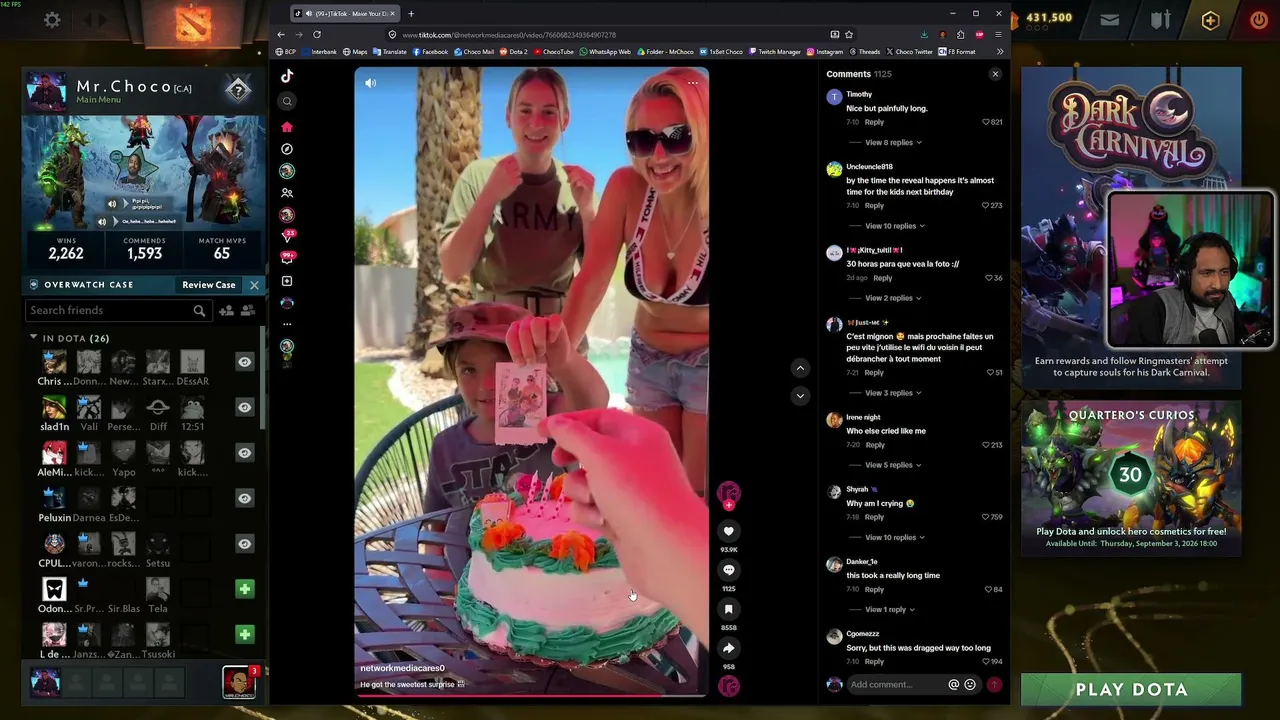Click the Review Case button
The image size is (1280, 720).
tap(209, 285)
